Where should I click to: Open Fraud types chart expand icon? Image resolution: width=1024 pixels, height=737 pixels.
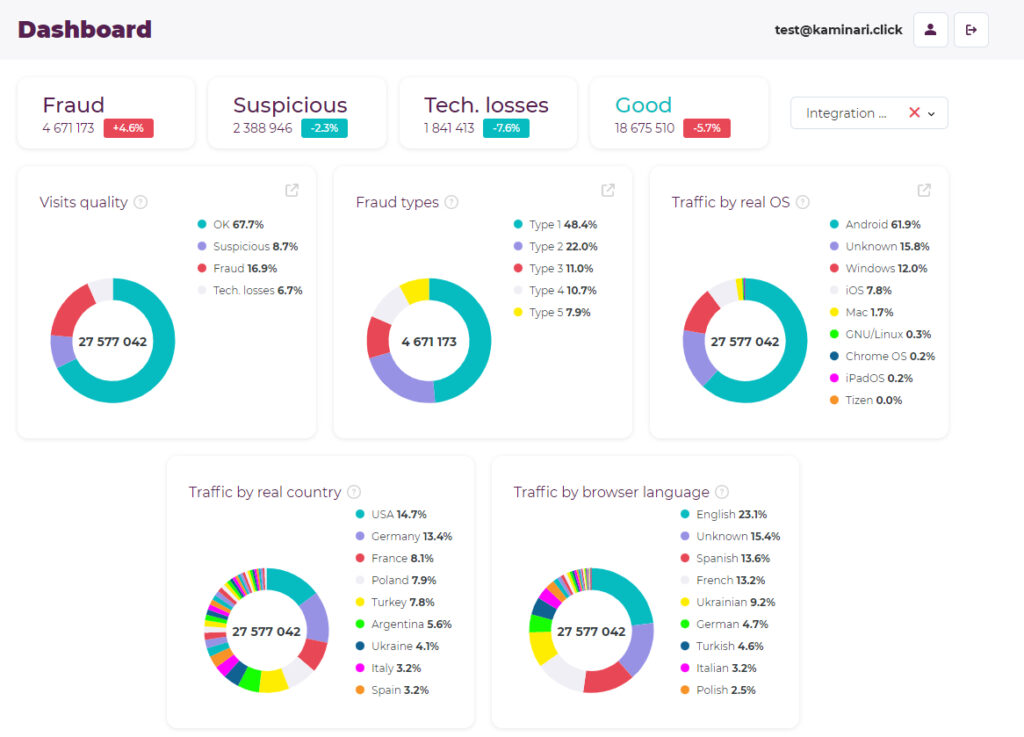click(x=608, y=190)
